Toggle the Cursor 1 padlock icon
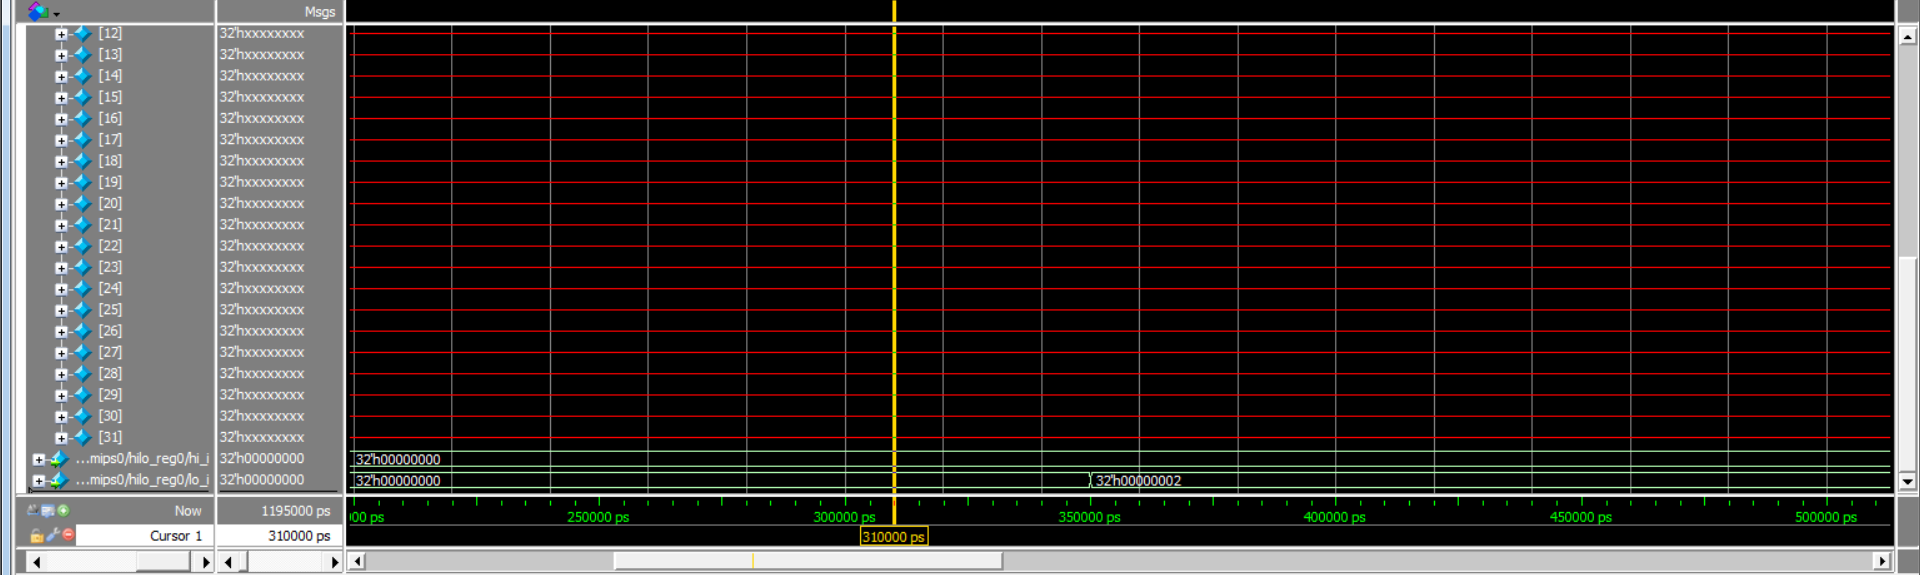 36,536
